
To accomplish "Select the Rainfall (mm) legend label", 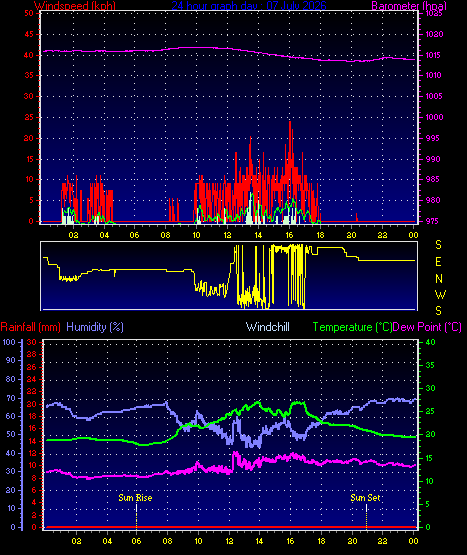I will pyautogui.click(x=30, y=327).
